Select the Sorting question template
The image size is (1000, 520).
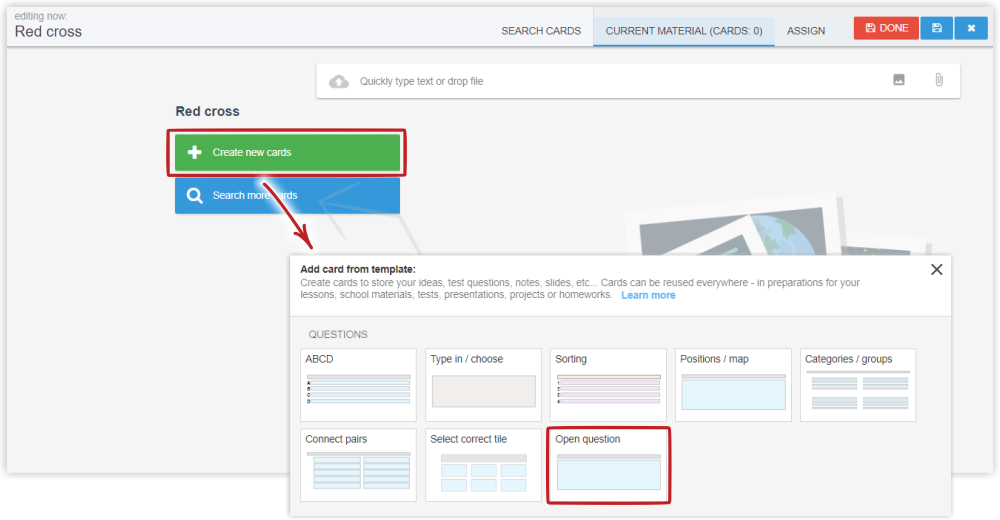point(608,385)
